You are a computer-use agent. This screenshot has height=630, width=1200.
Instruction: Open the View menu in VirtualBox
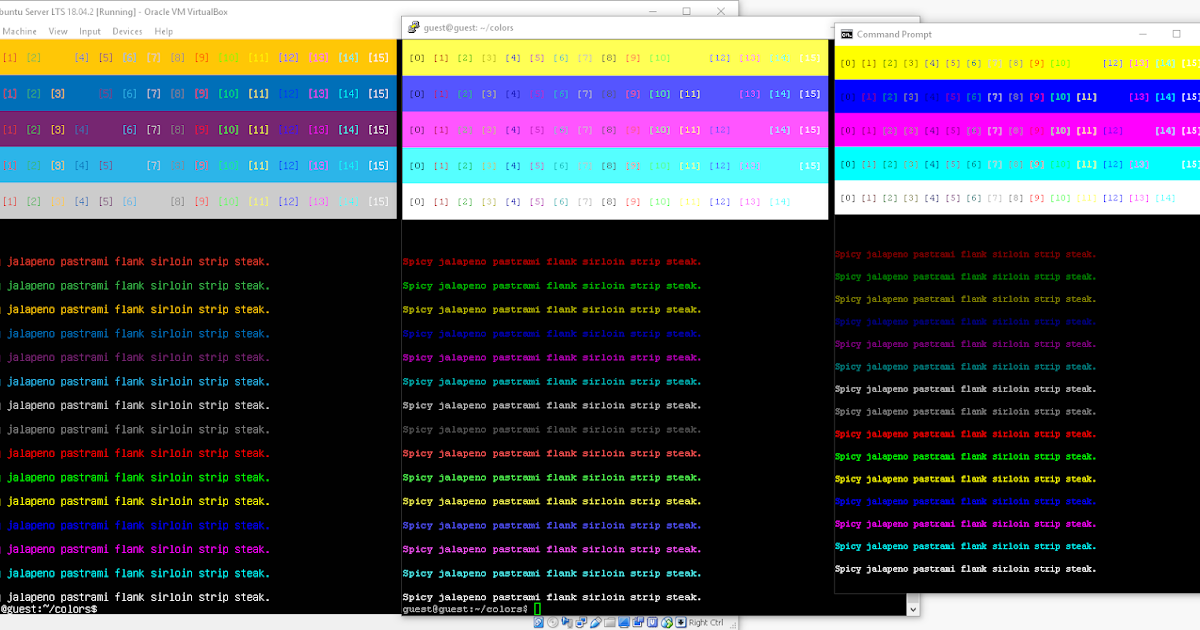tap(57, 31)
